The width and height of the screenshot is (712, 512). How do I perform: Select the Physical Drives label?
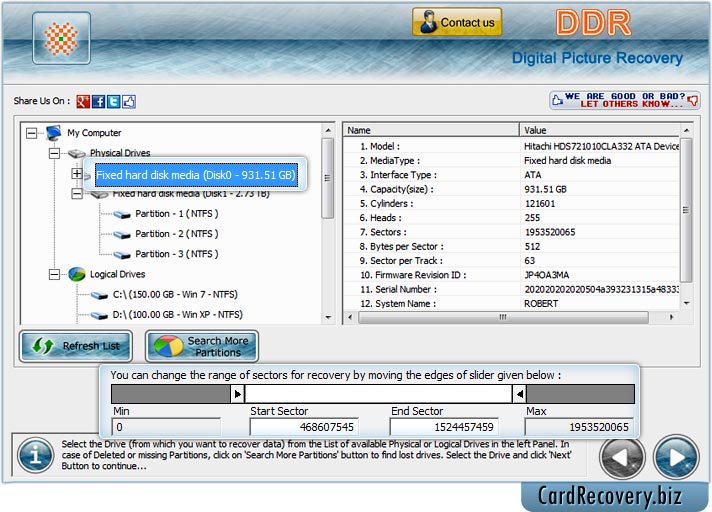tap(120, 153)
